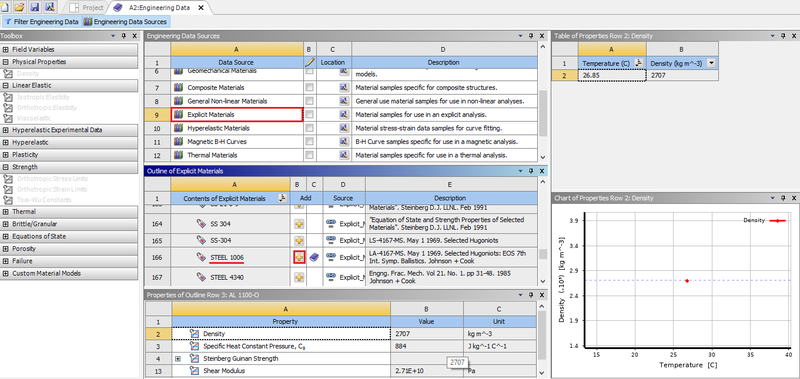Expand the Field Variables toolbox group
The width and height of the screenshot is (800, 379).
tap(6, 49)
